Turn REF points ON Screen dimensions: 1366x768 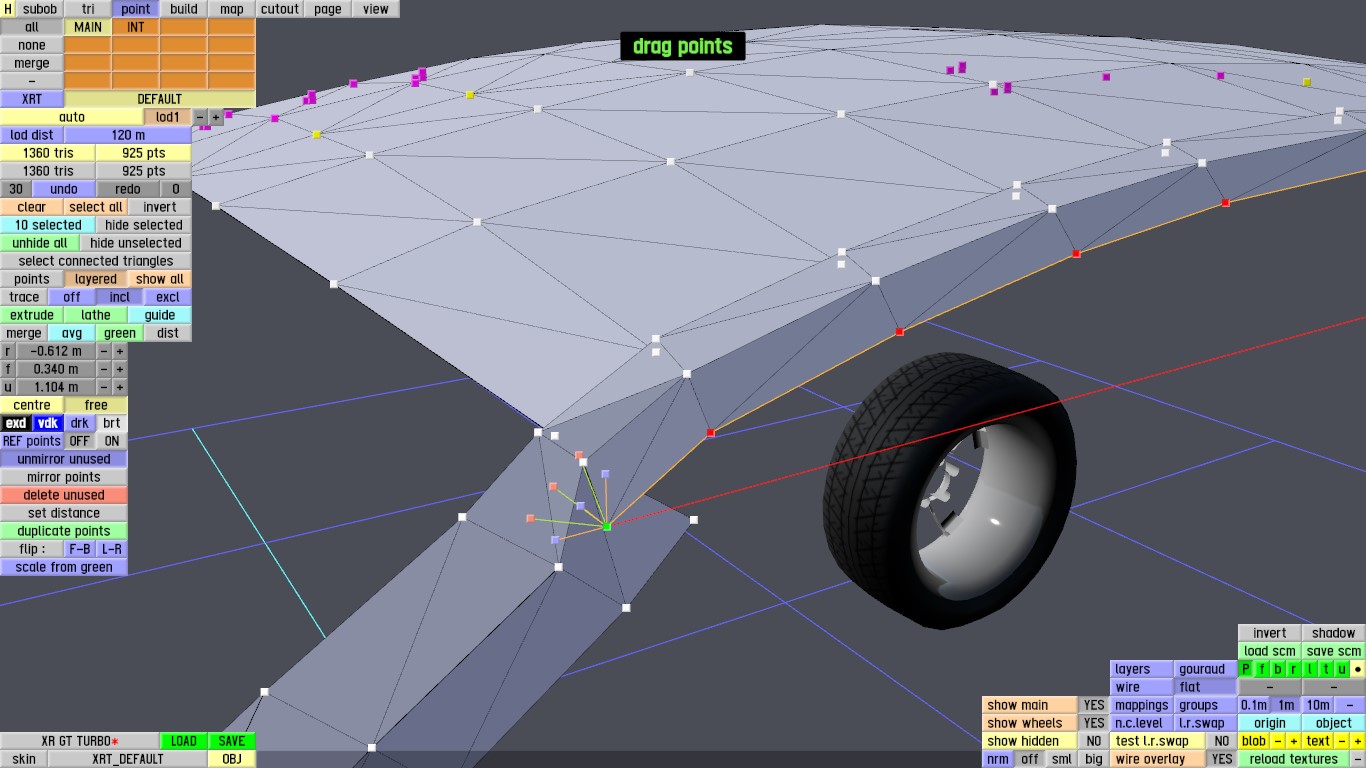click(x=112, y=441)
